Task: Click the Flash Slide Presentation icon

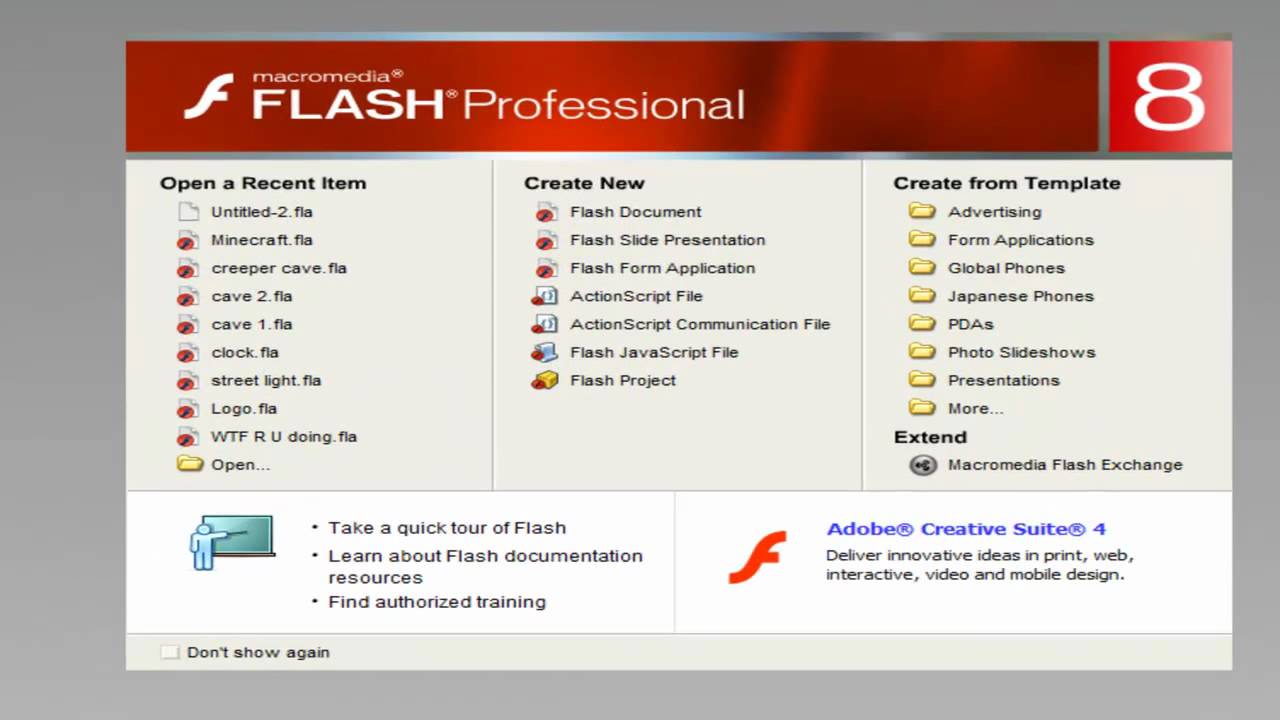Action: [x=545, y=240]
